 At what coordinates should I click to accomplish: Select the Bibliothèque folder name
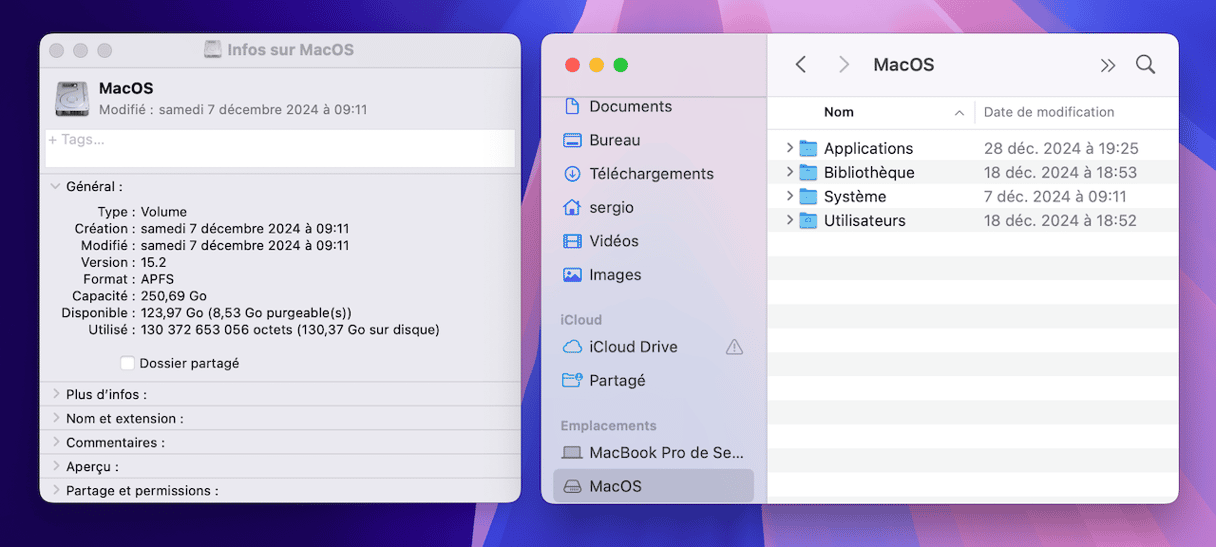point(869,172)
